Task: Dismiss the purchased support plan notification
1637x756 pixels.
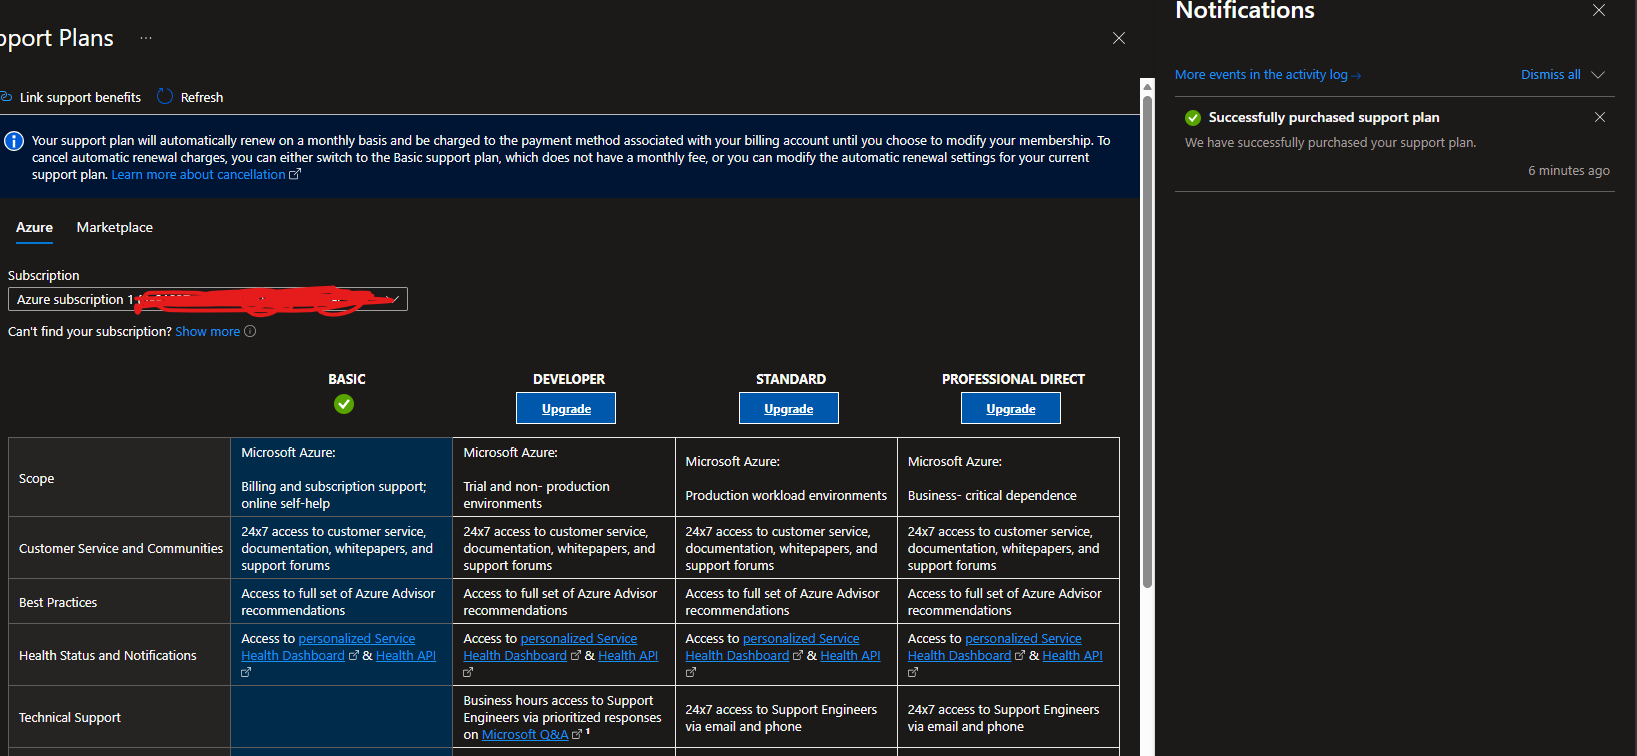Action: click(1600, 117)
